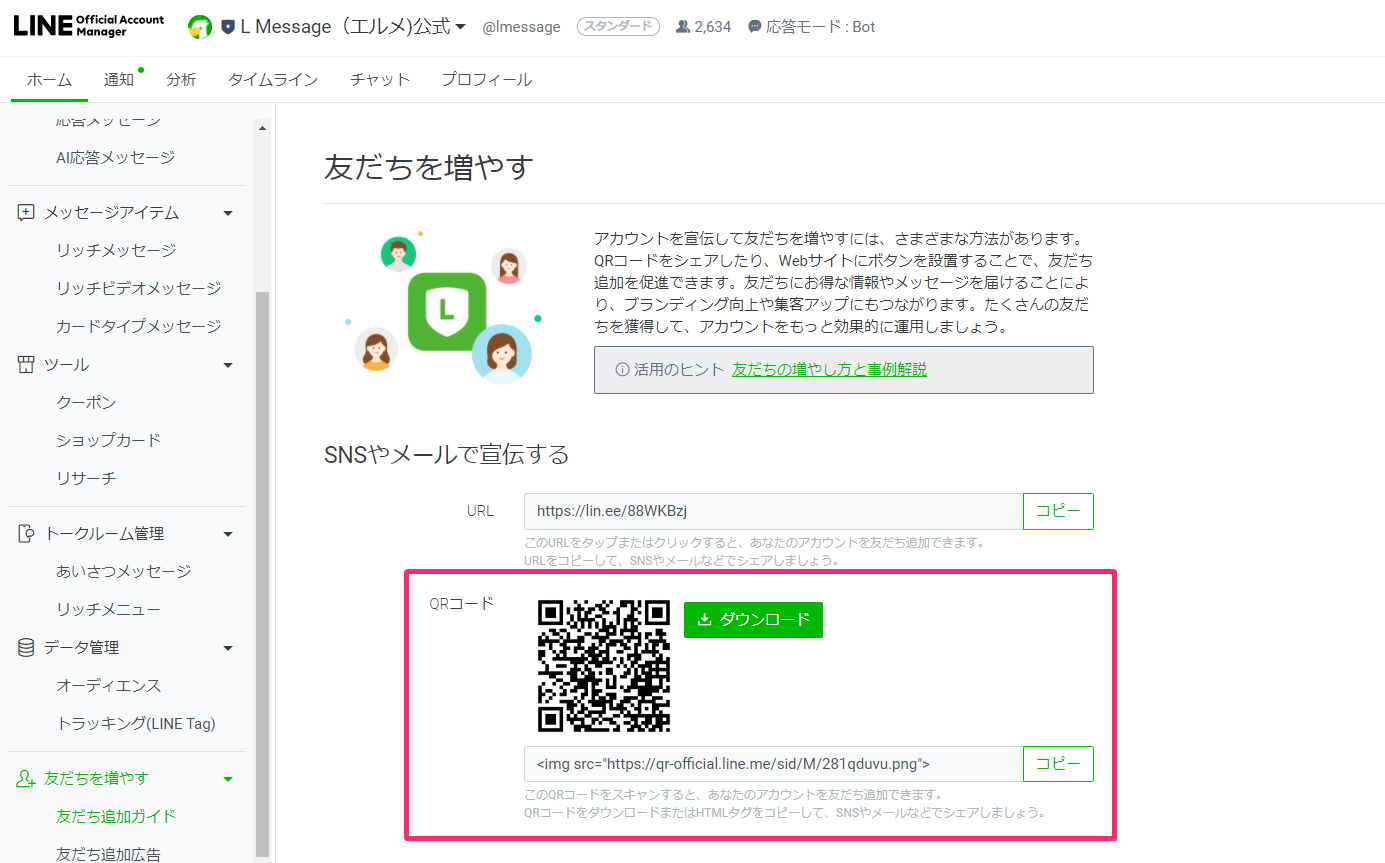Open the 通知 tab
1385x863 pixels.
point(119,80)
